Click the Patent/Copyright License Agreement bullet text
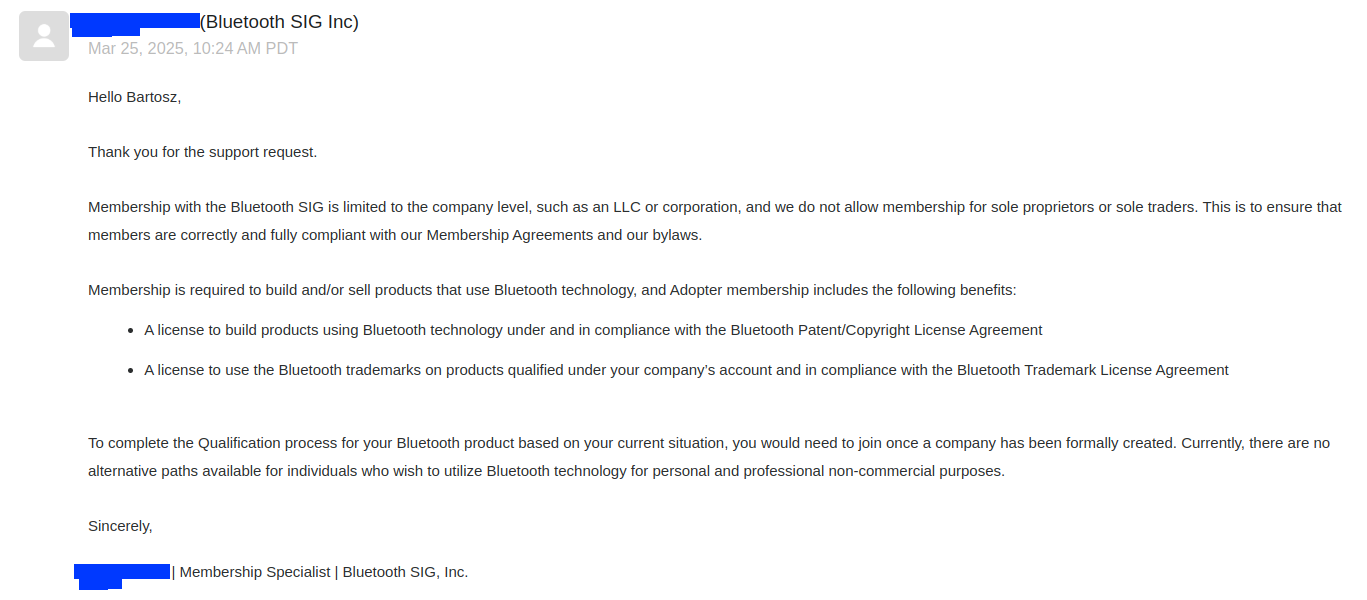Image resolution: width=1367 pixels, height=600 pixels. [x=593, y=330]
